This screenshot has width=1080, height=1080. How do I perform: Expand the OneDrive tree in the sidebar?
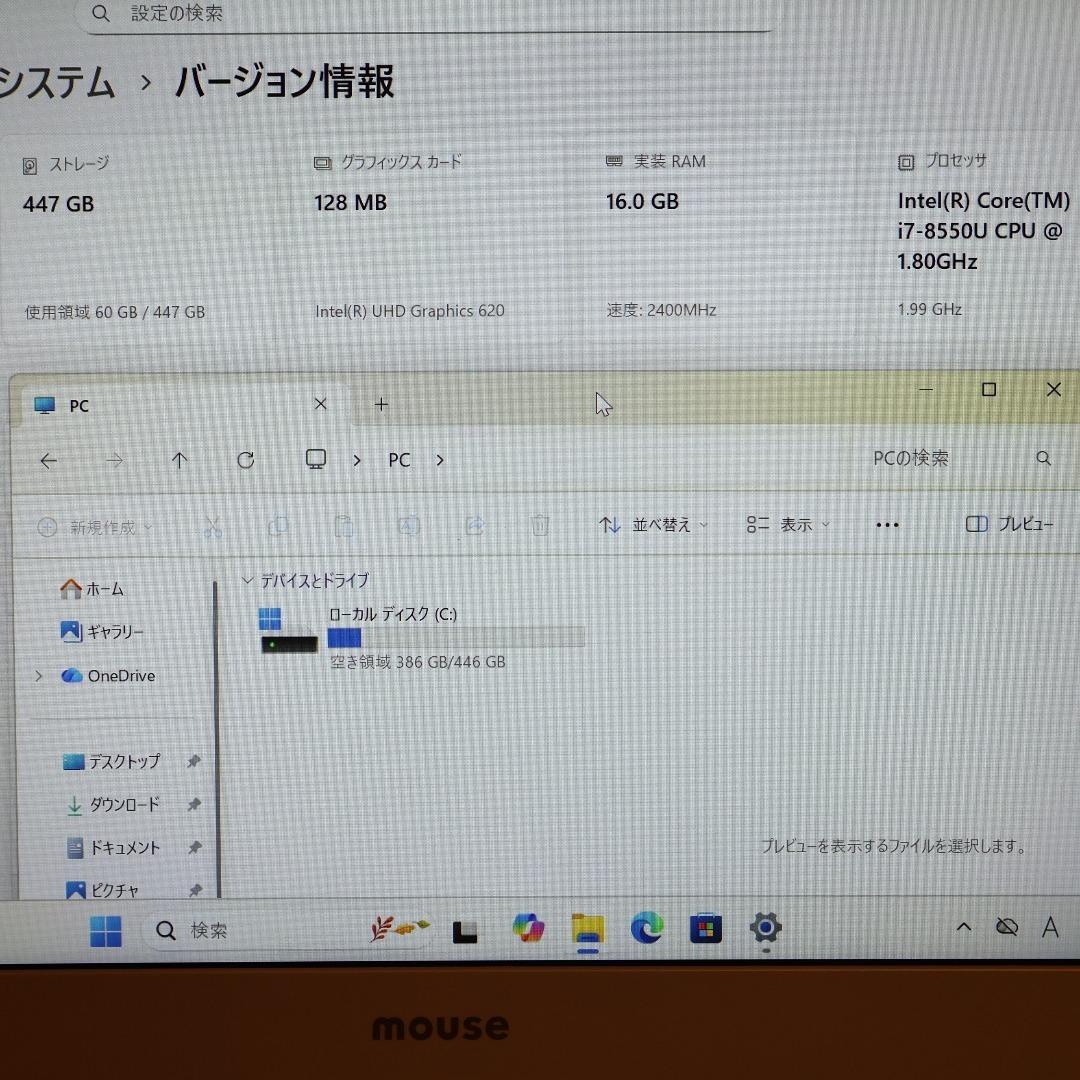click(x=38, y=676)
